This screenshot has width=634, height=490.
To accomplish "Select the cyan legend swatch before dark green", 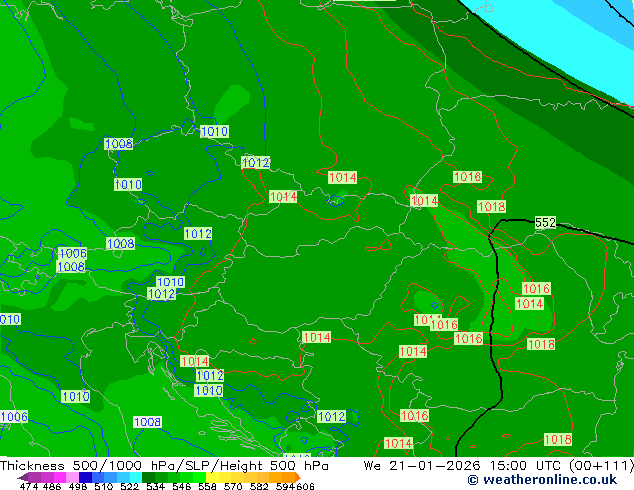I will pyautogui.click(x=136, y=477).
